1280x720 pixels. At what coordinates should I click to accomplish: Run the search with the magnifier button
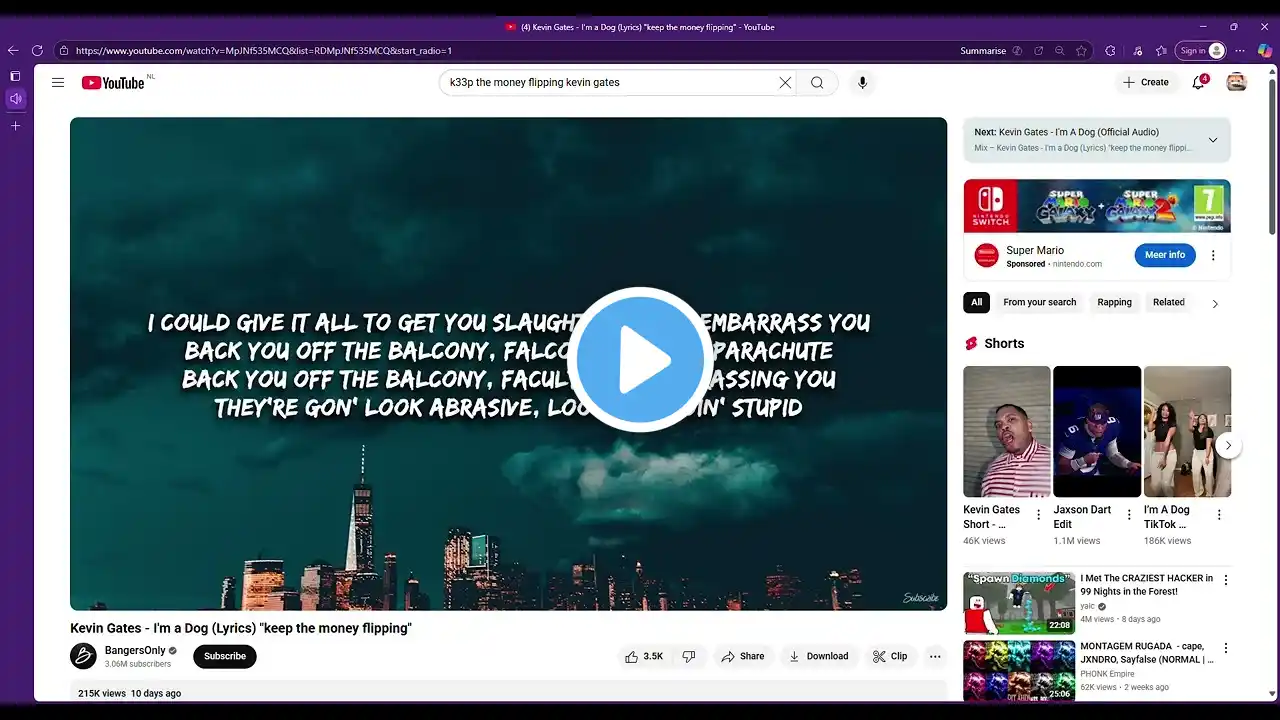[x=817, y=83]
